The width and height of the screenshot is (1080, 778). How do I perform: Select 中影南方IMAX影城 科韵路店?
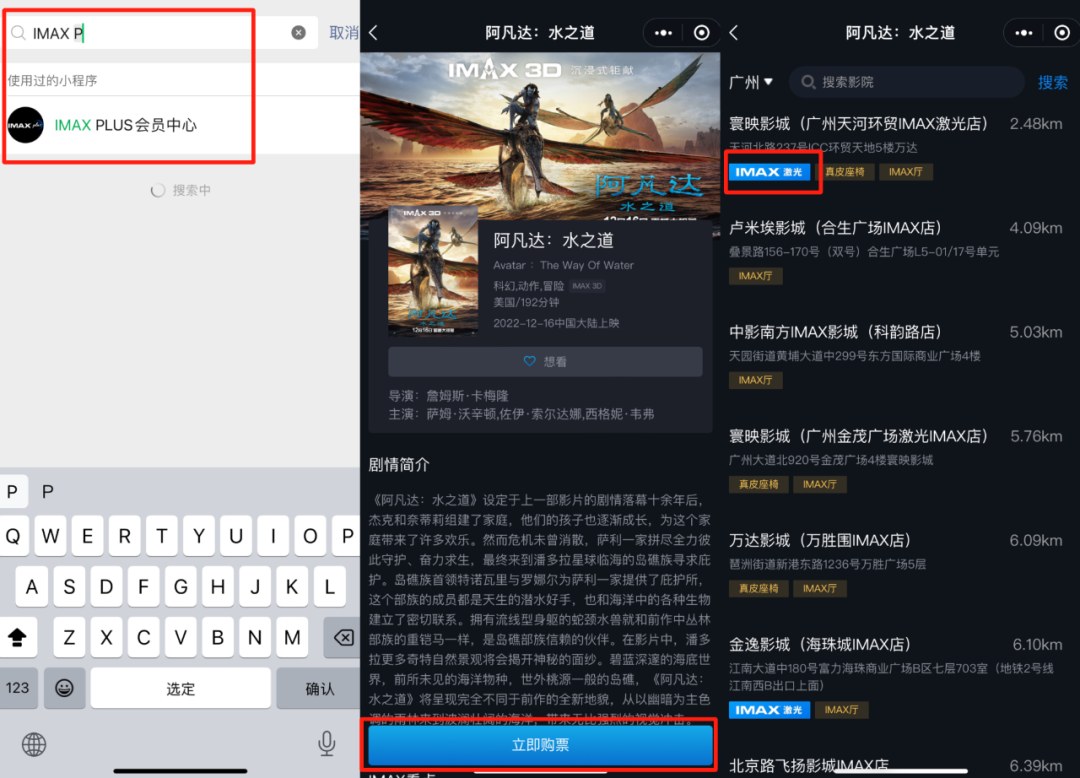click(835, 332)
